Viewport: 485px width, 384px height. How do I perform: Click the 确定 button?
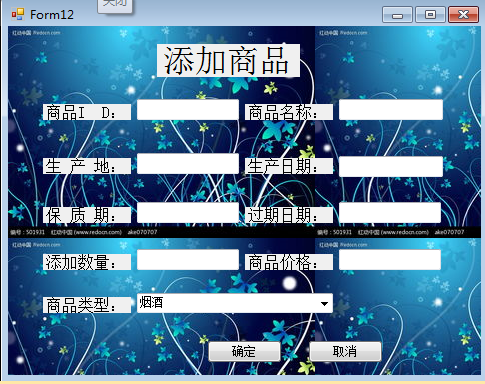[x=244, y=351]
